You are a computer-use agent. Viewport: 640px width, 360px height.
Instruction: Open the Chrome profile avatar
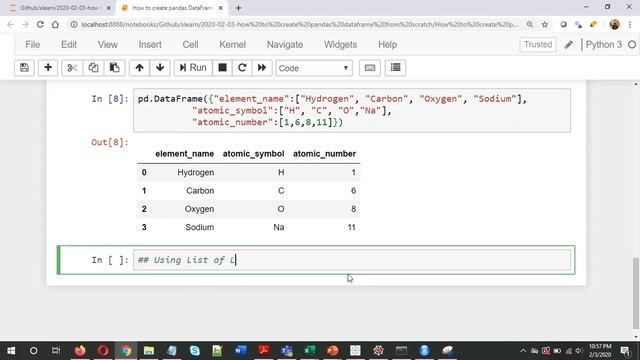[614, 24]
